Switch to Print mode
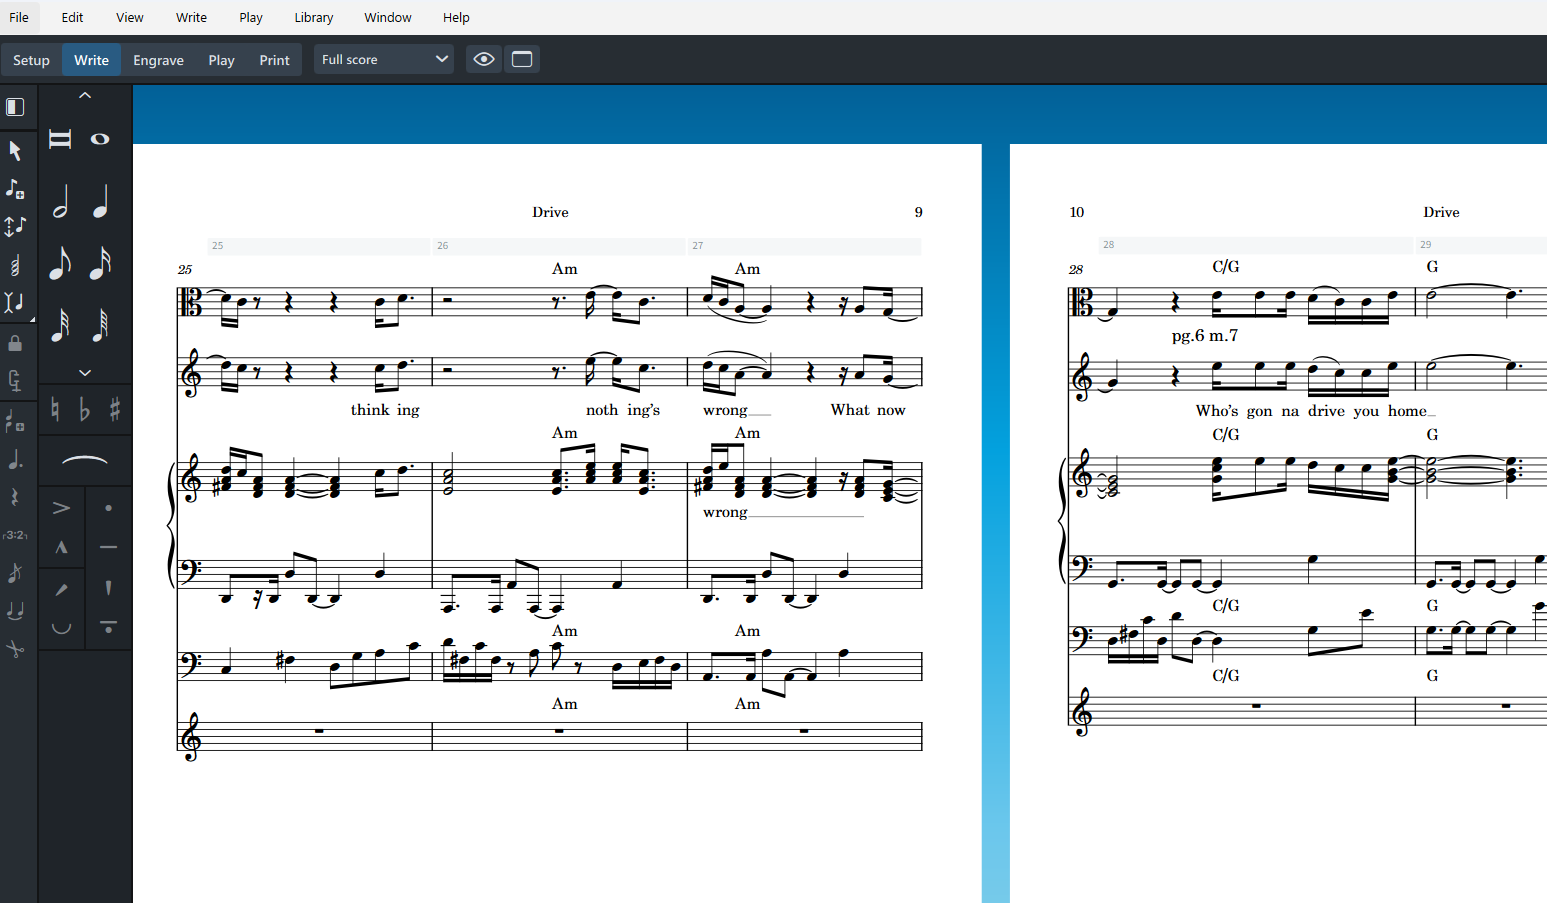The image size is (1547, 903). click(274, 60)
